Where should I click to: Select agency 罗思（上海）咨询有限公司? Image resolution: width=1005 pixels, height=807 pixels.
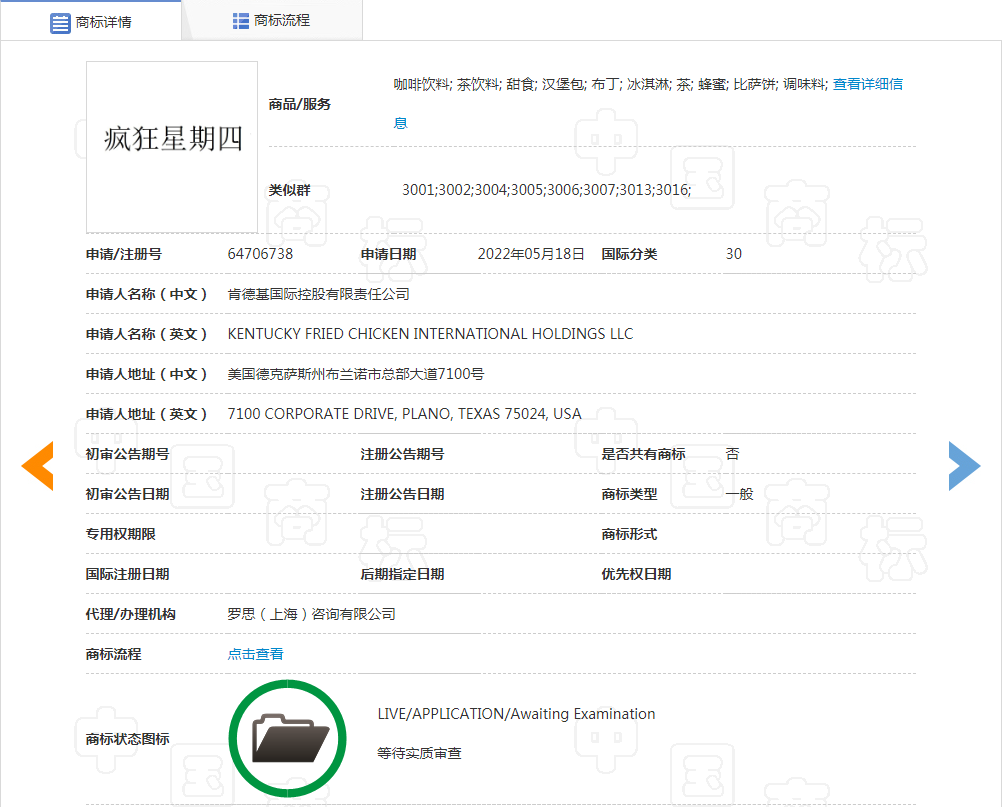tap(311, 614)
